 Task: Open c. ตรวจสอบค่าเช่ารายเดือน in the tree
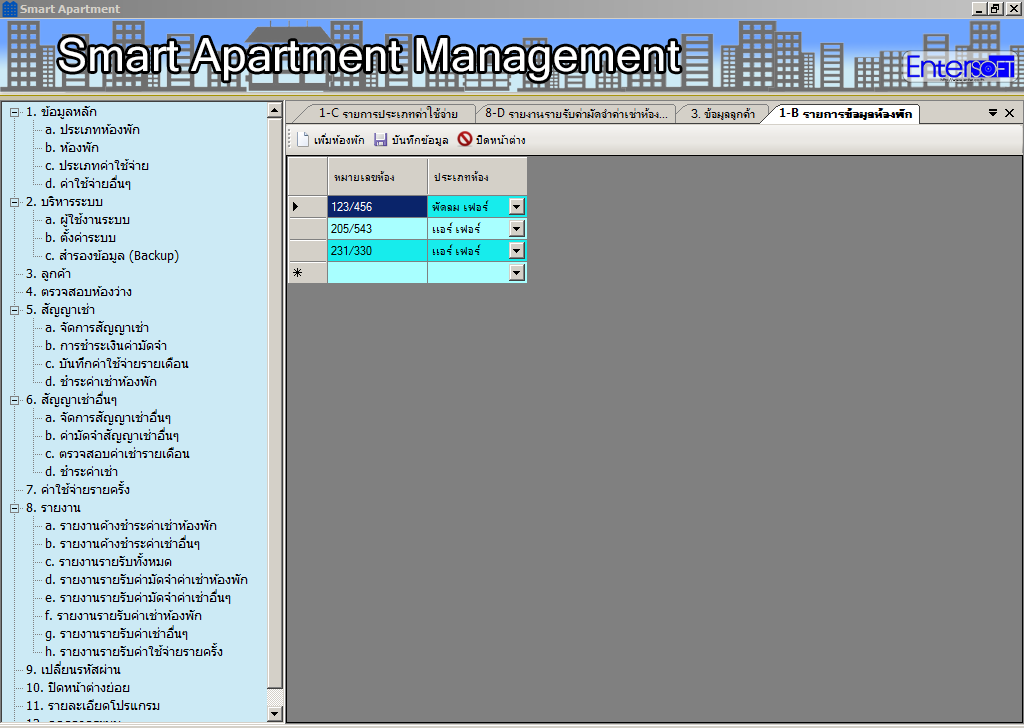(118, 454)
